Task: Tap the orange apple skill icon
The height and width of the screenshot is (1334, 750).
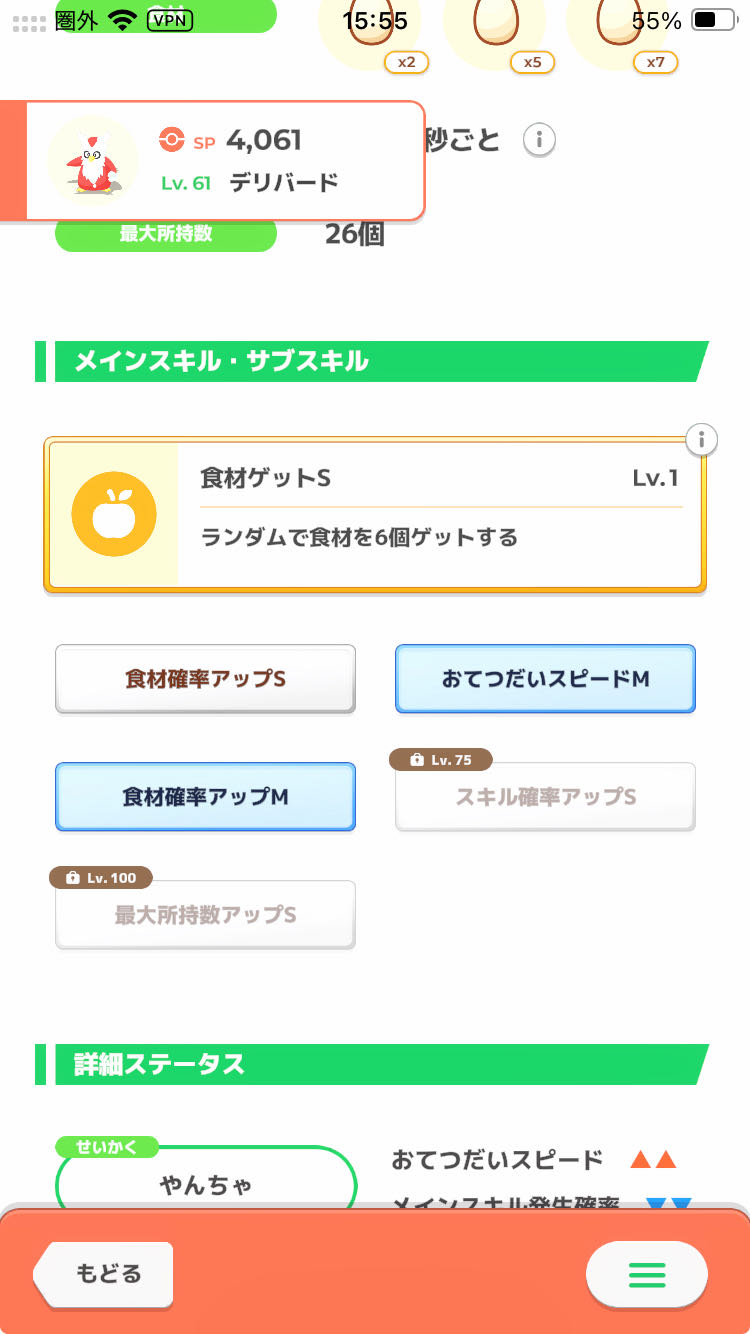Action: (114, 514)
